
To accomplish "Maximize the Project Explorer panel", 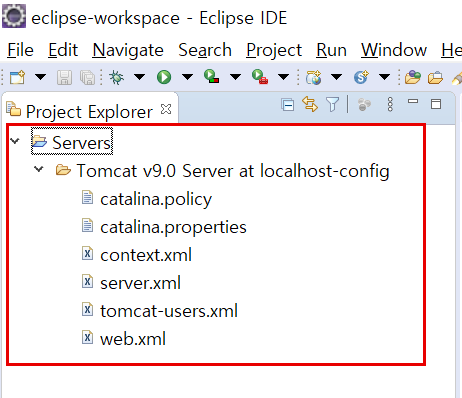I will 436,104.
